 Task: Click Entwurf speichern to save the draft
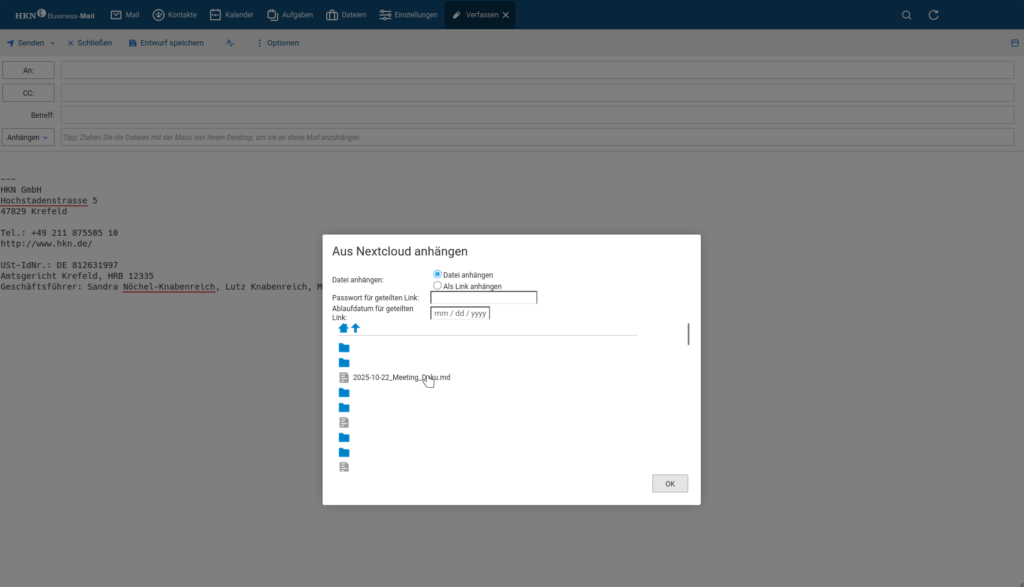tap(166, 43)
